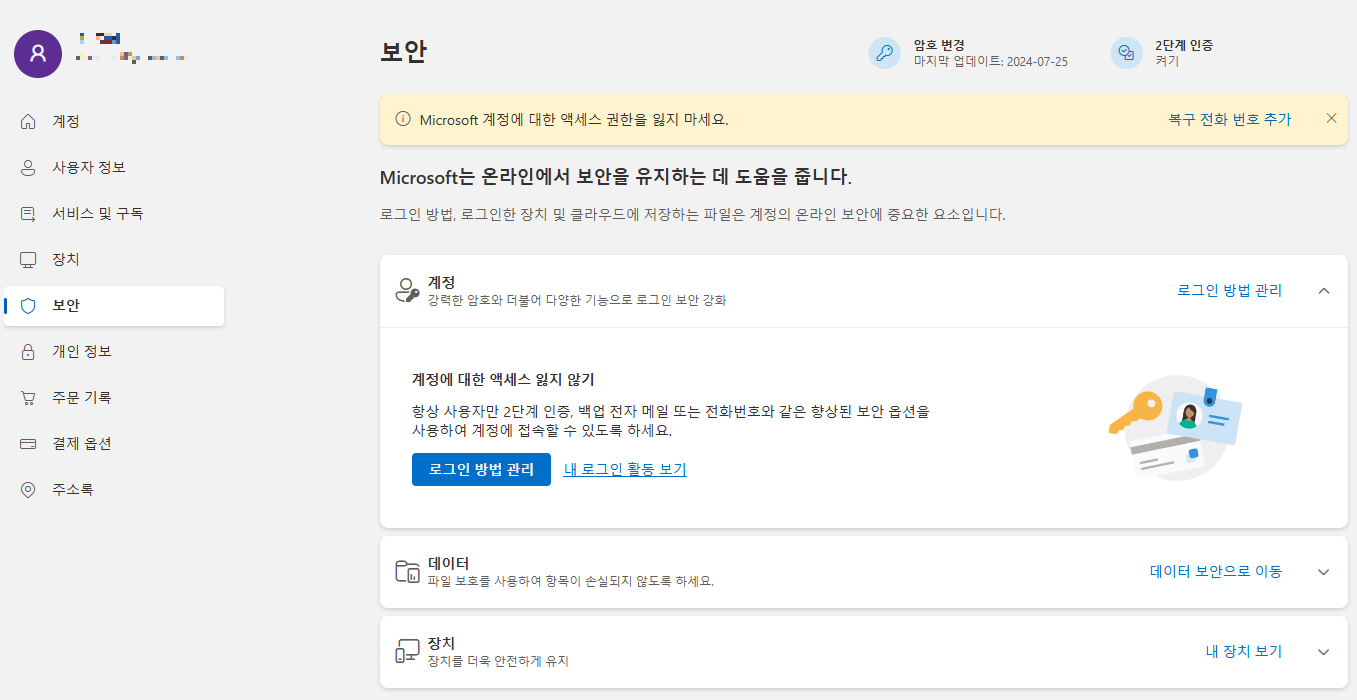Click the 마지막 업데이트: 2024-07-25 text
This screenshot has height=700, width=1357.
click(x=991, y=61)
